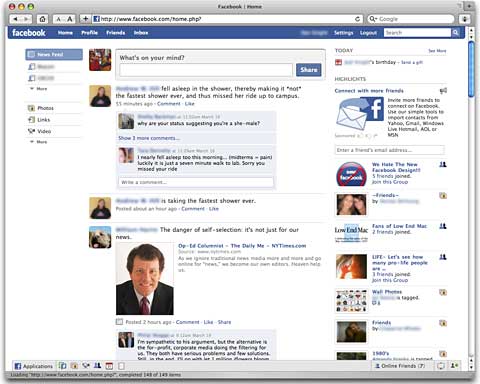480x384 pixels.
Task: Open the chat window icon in bottom bar
Action: click(441, 366)
